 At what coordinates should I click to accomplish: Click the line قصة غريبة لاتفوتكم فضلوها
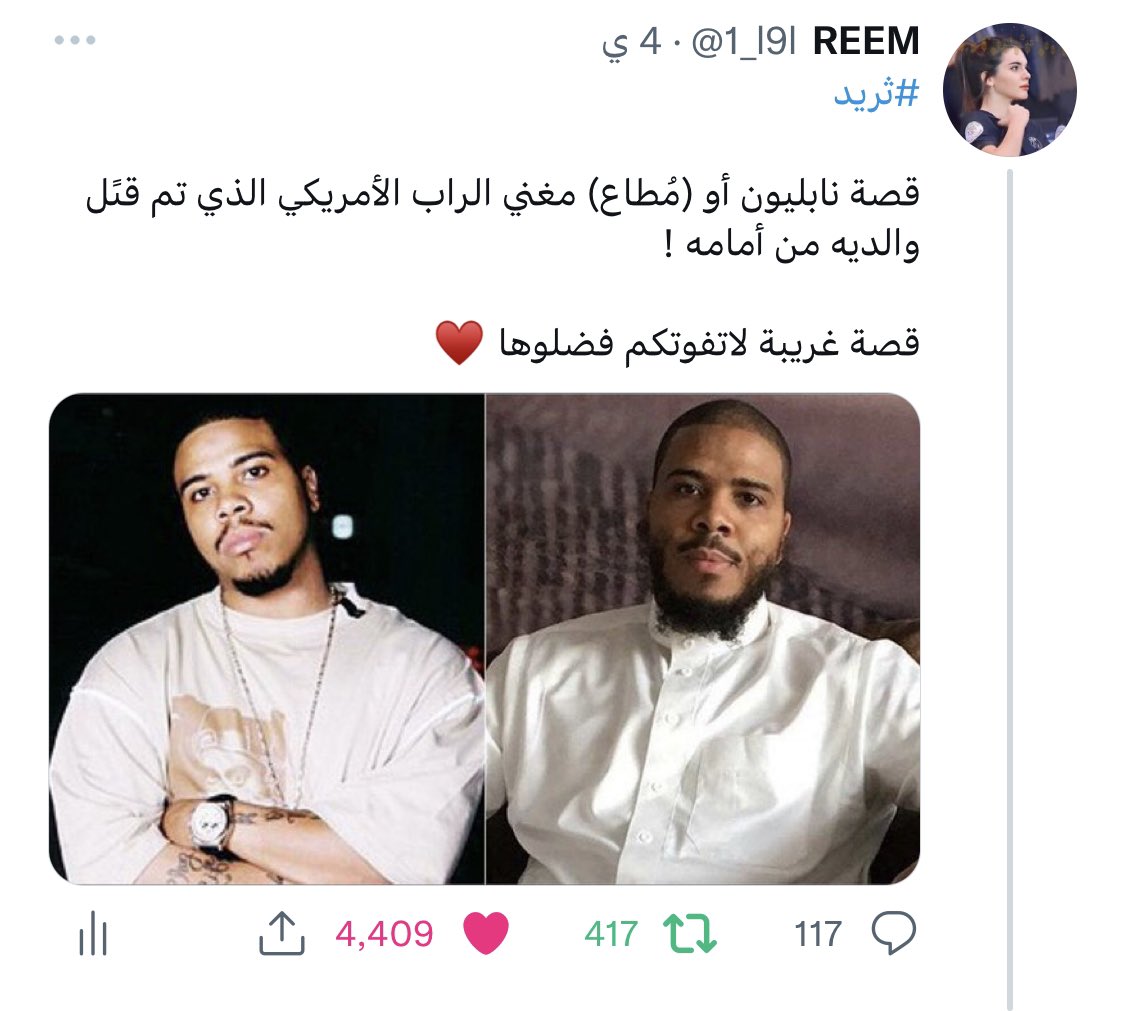(x=710, y=343)
